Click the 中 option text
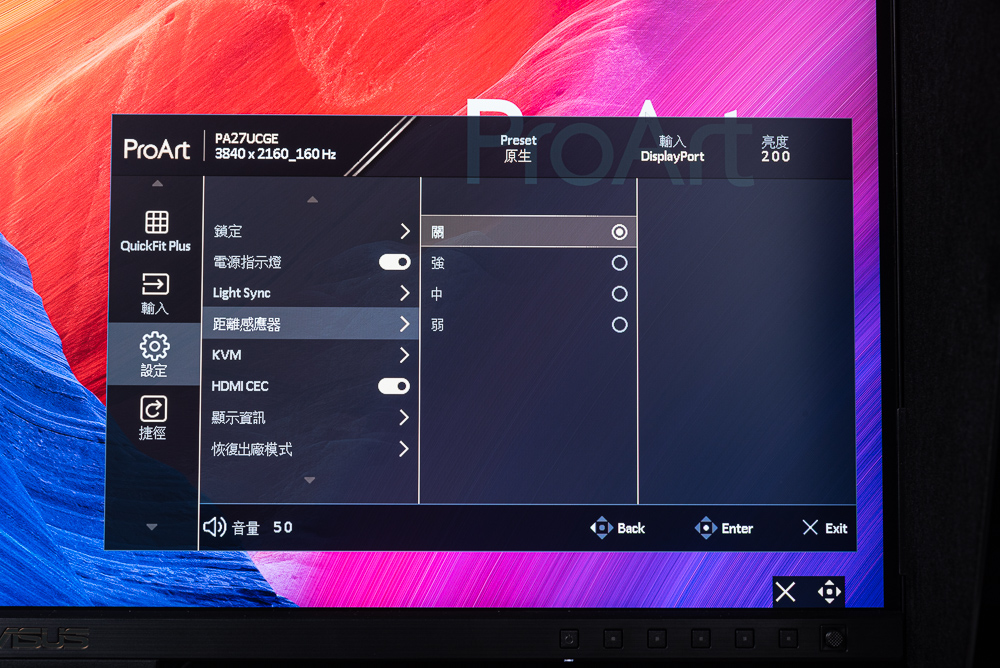This screenshot has width=1000, height=668. pos(436,294)
